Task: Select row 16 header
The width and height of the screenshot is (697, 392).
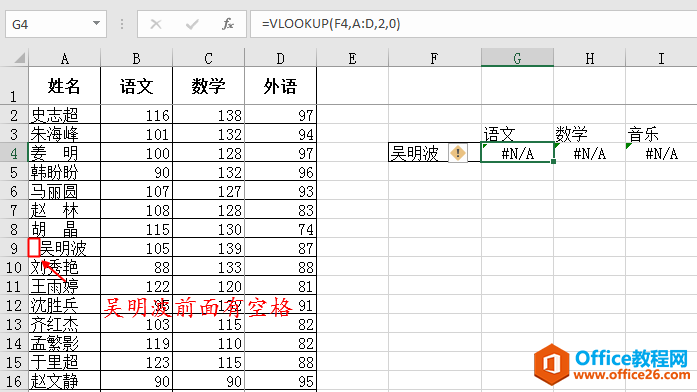Action: (14, 381)
